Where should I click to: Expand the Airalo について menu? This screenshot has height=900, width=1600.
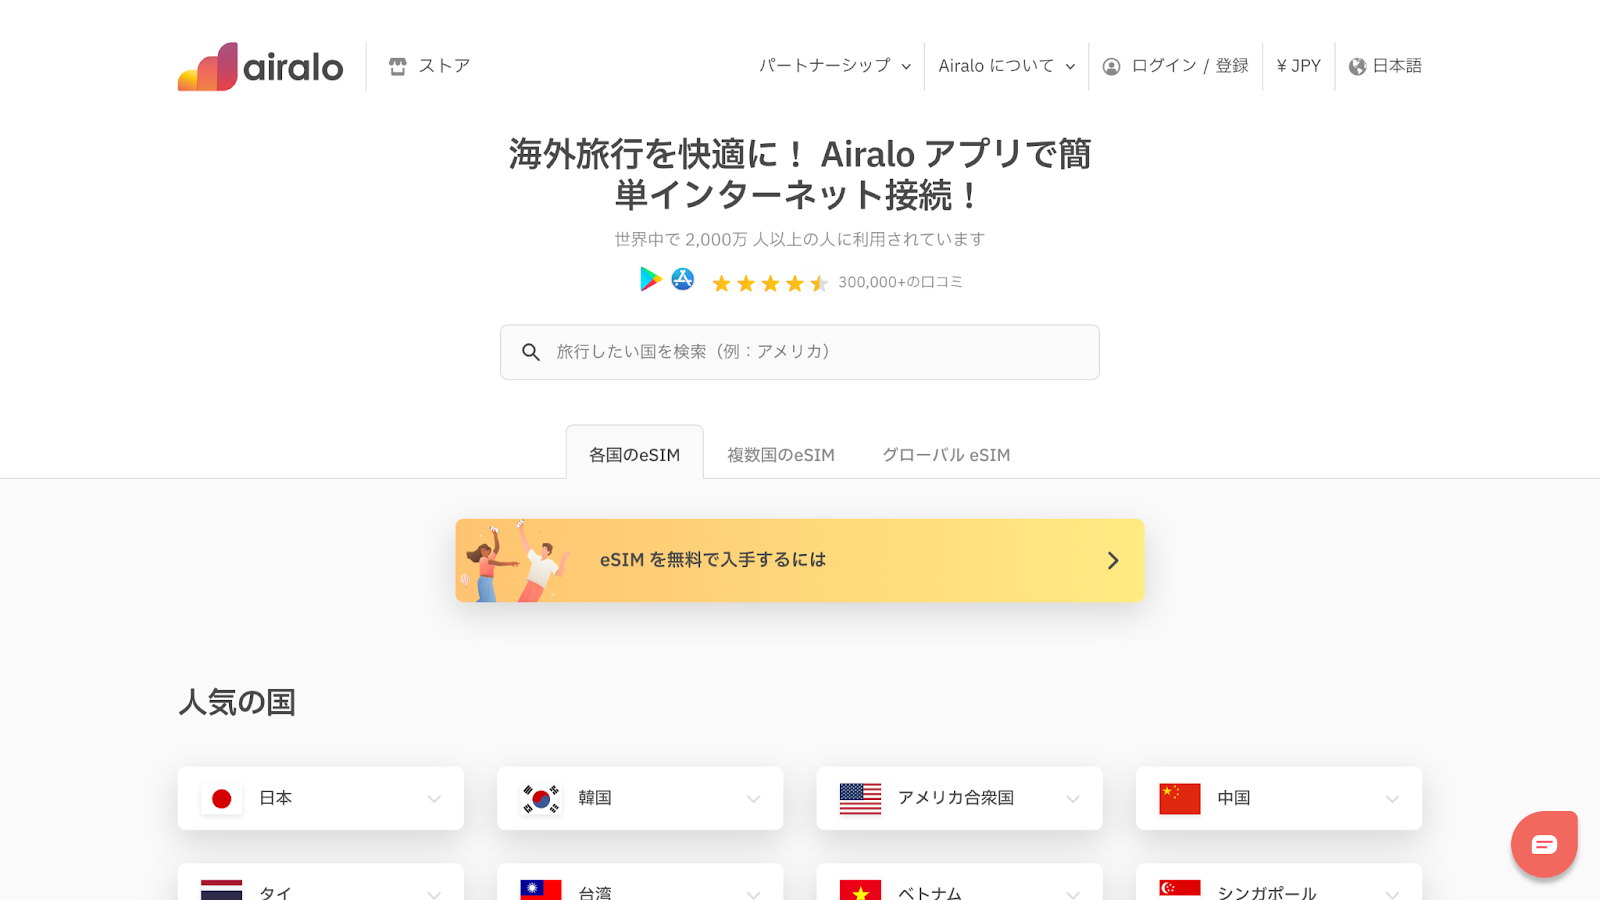coord(1007,66)
